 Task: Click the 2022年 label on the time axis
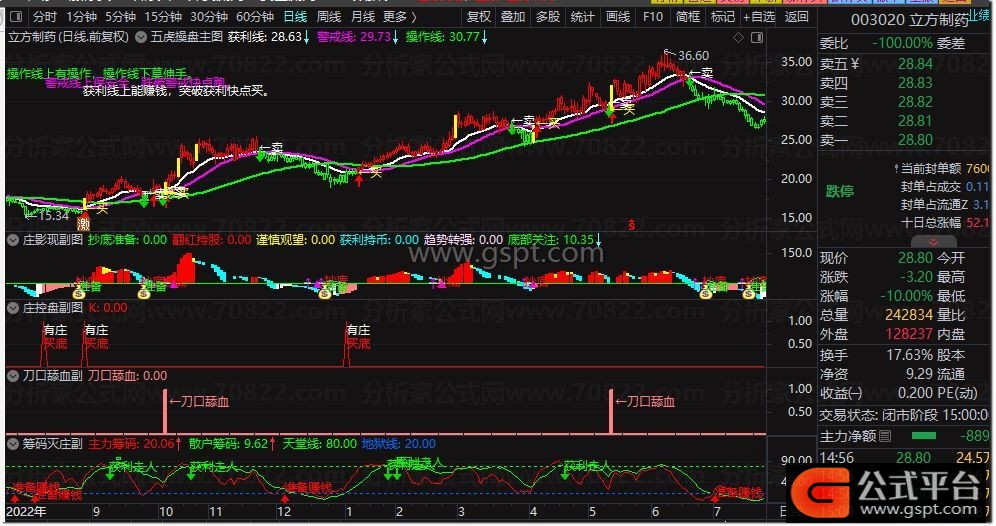pos(25,512)
